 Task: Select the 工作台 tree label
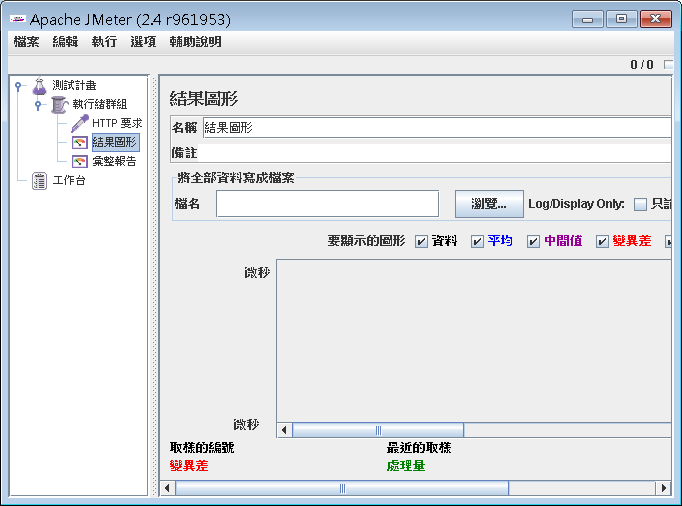point(69,180)
